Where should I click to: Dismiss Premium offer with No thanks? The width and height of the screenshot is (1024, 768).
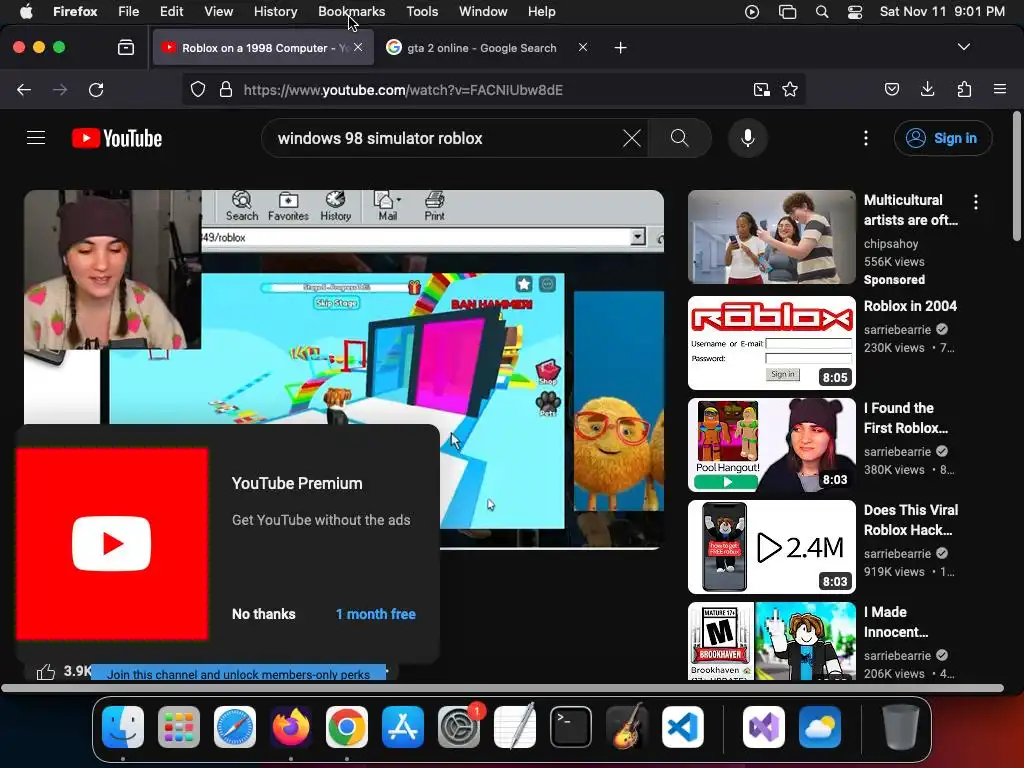[x=264, y=614]
